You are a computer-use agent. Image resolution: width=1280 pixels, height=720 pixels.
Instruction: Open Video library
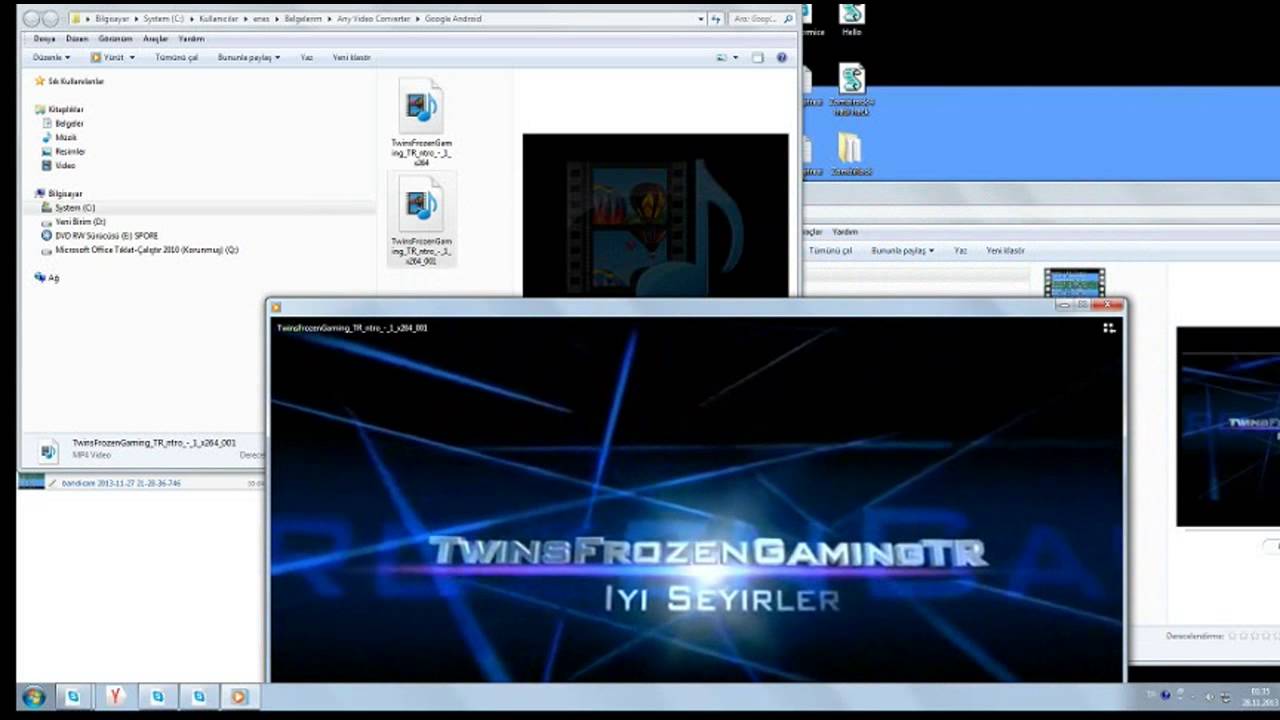[59, 165]
